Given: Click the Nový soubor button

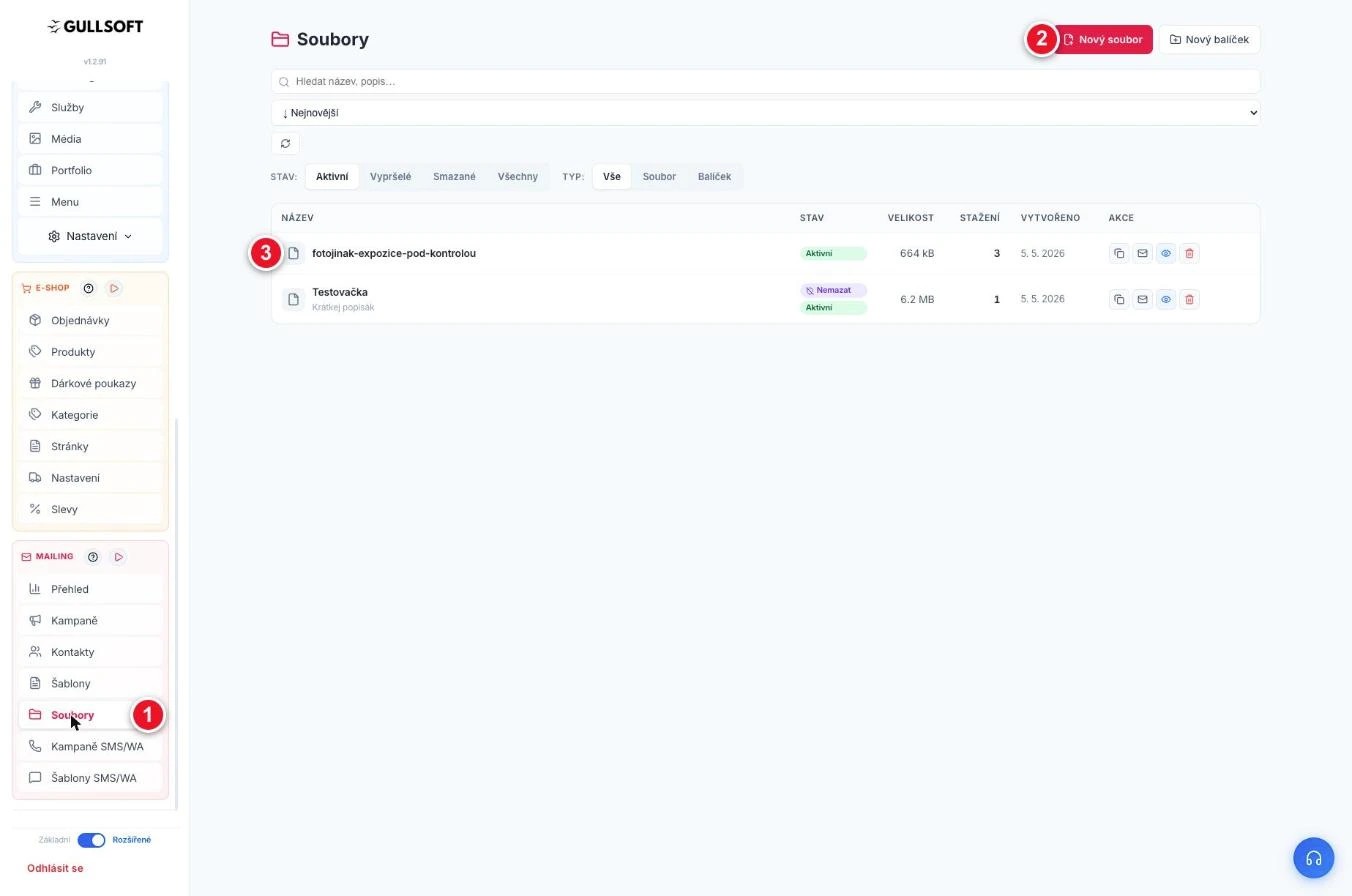Looking at the screenshot, I should point(1102,40).
